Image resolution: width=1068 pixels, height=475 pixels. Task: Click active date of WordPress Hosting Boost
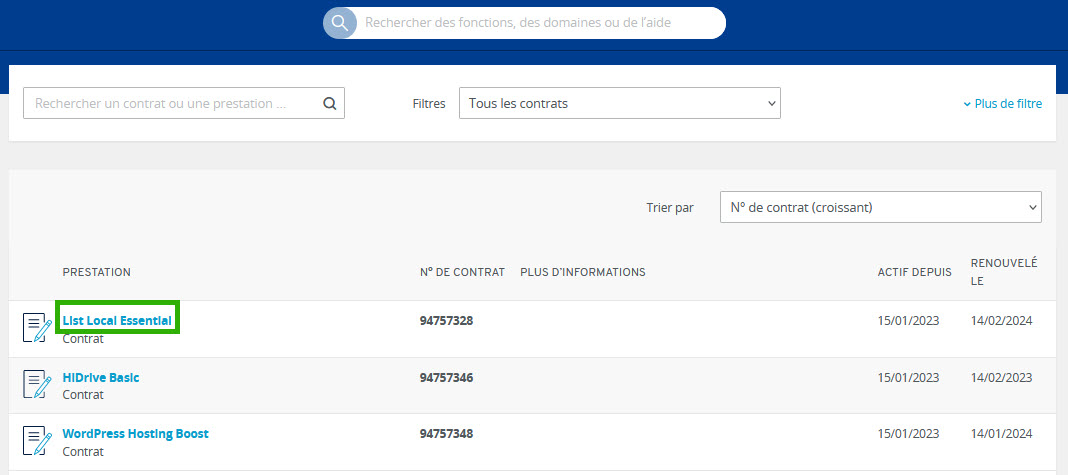[909, 433]
